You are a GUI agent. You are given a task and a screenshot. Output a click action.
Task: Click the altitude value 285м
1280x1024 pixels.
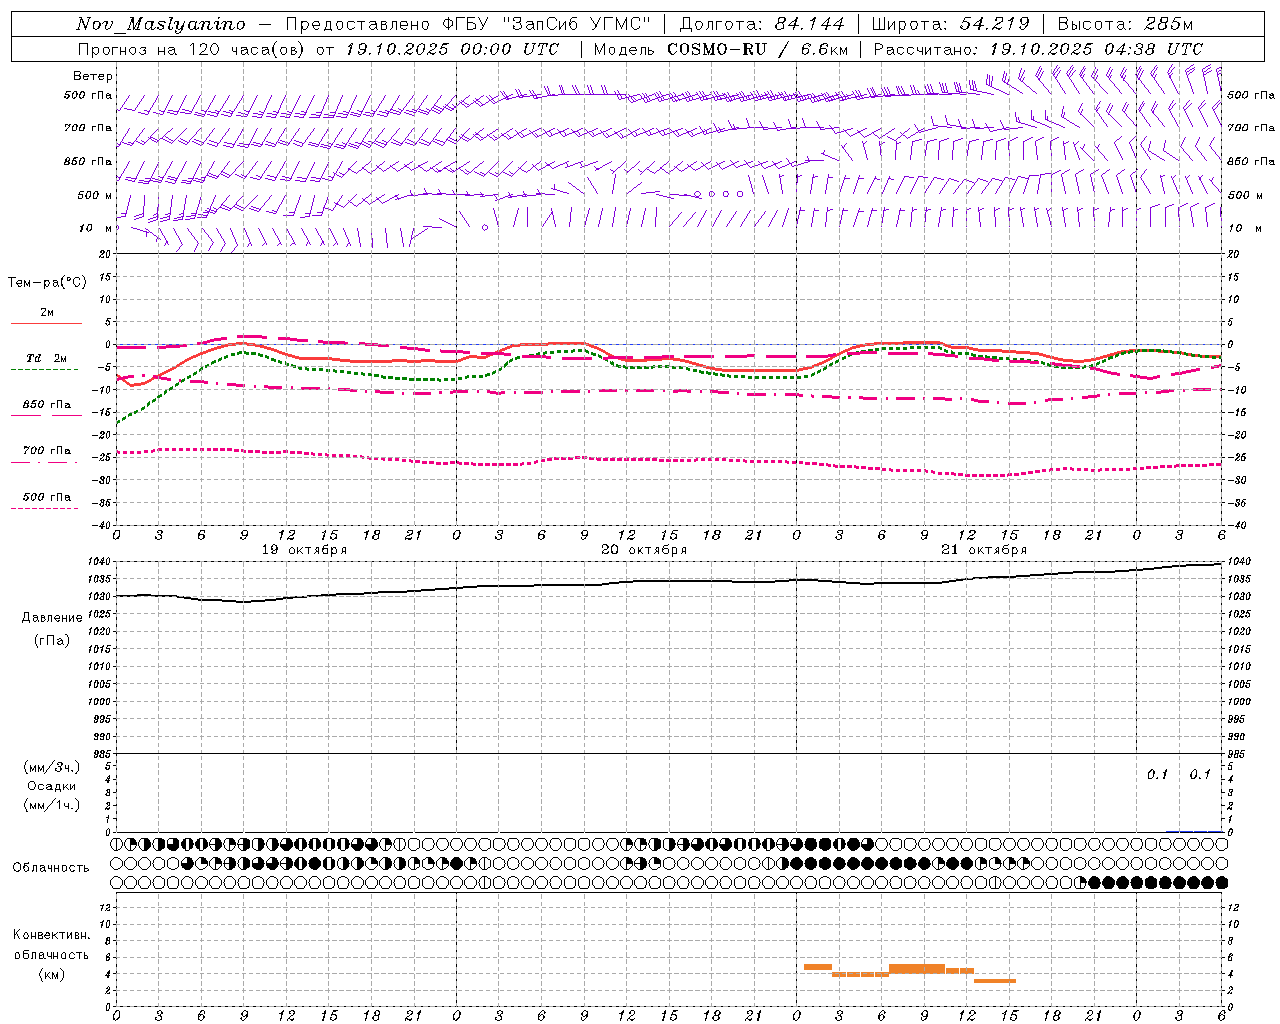[x=1167, y=24]
